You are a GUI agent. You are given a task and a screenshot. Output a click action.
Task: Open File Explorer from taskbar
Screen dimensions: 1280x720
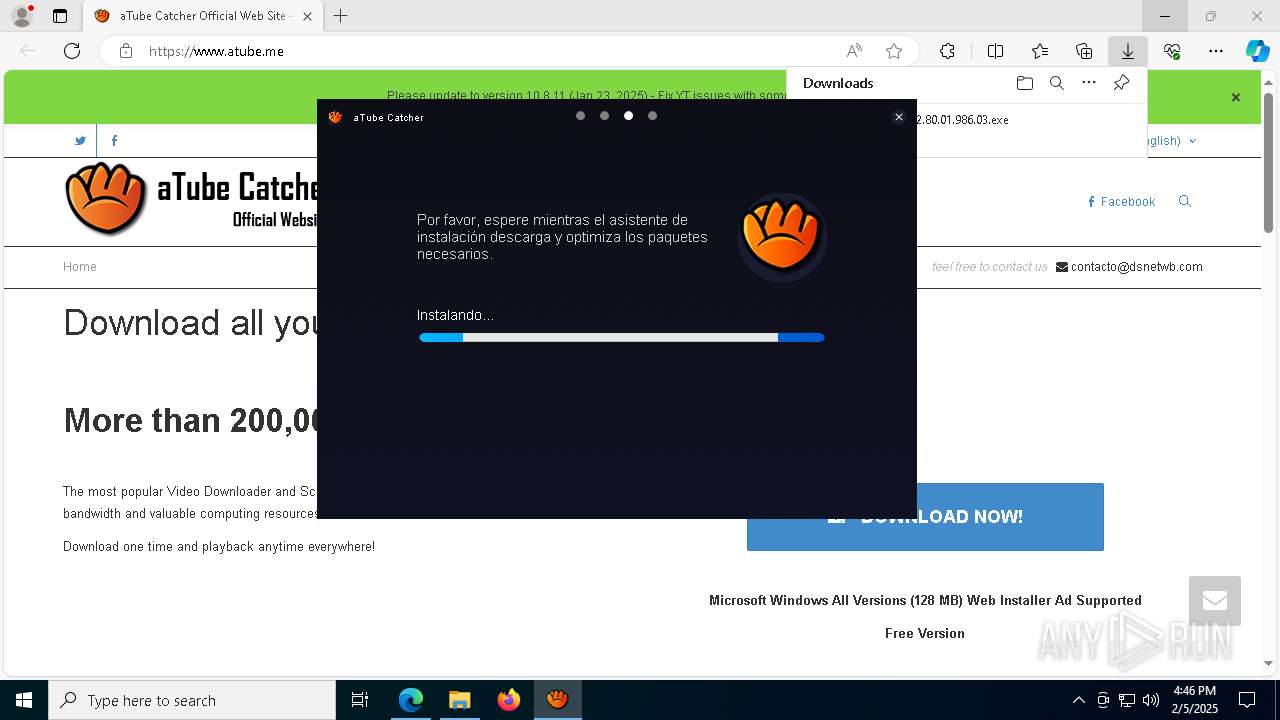tap(460, 700)
